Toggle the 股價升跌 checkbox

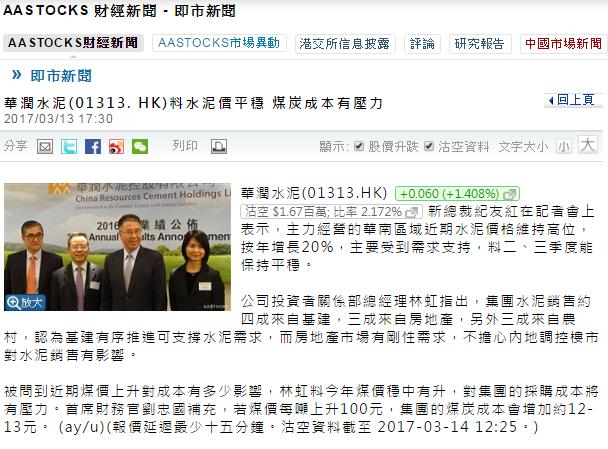(x=359, y=146)
